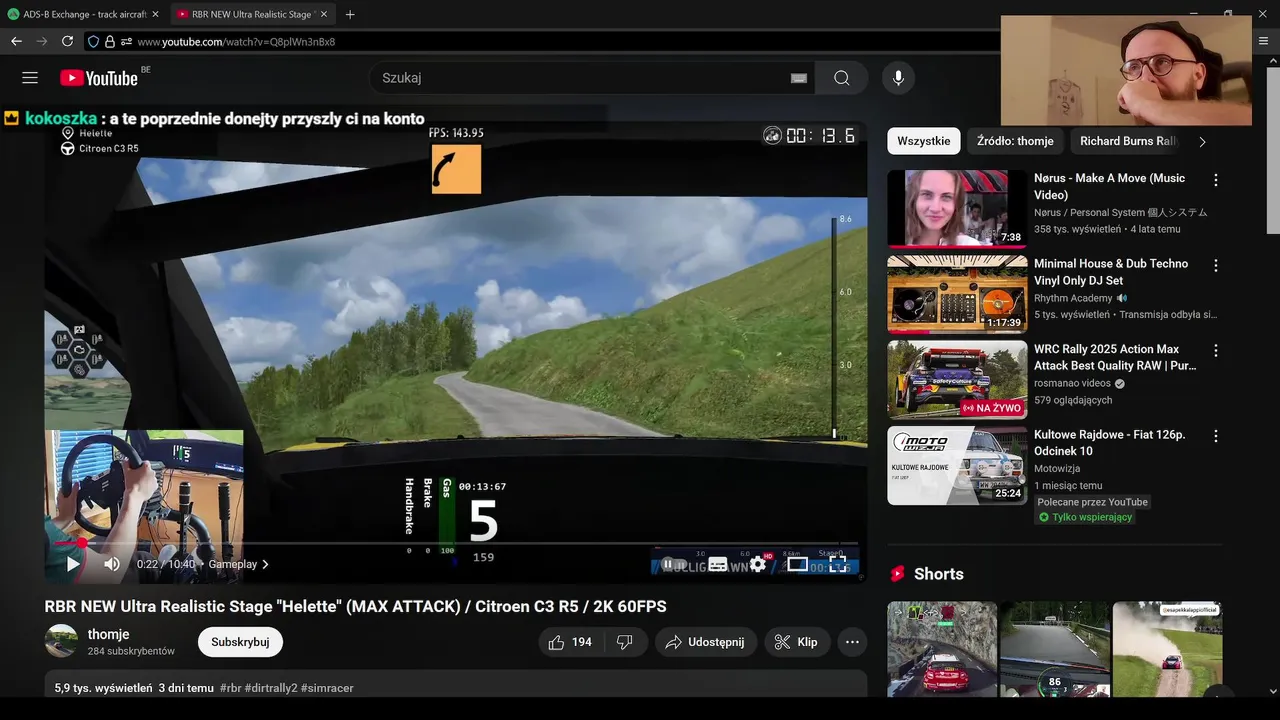Close the ADS-B Exchange tab
This screenshot has width=1280, height=720.
coord(155,14)
